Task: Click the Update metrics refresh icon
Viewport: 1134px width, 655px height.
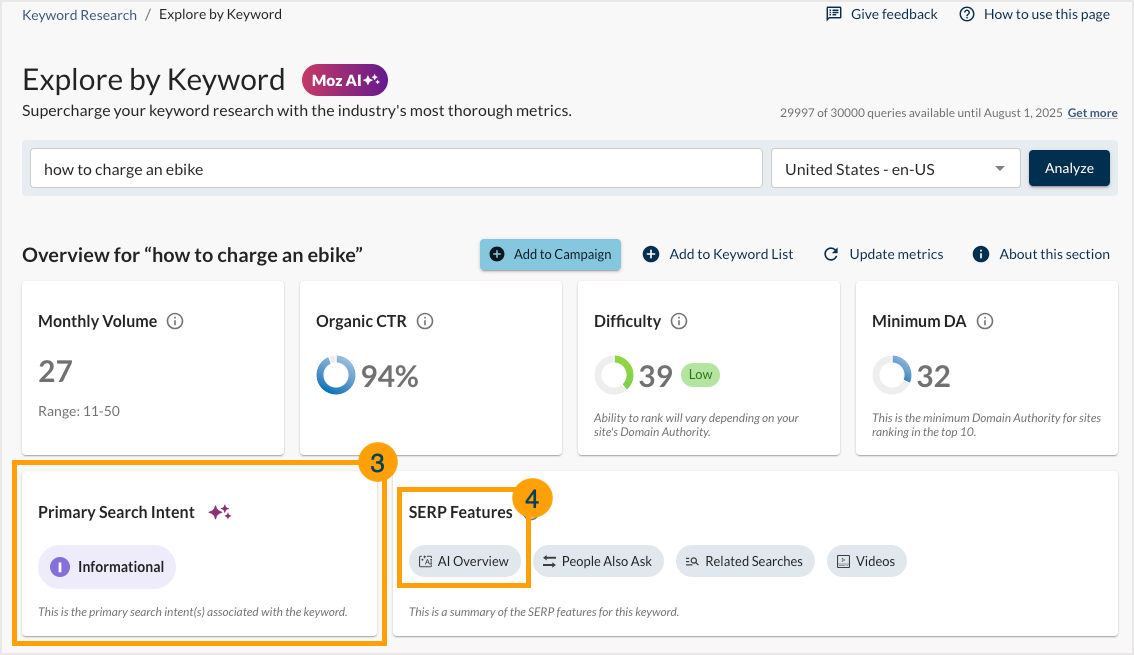Action: pos(831,254)
